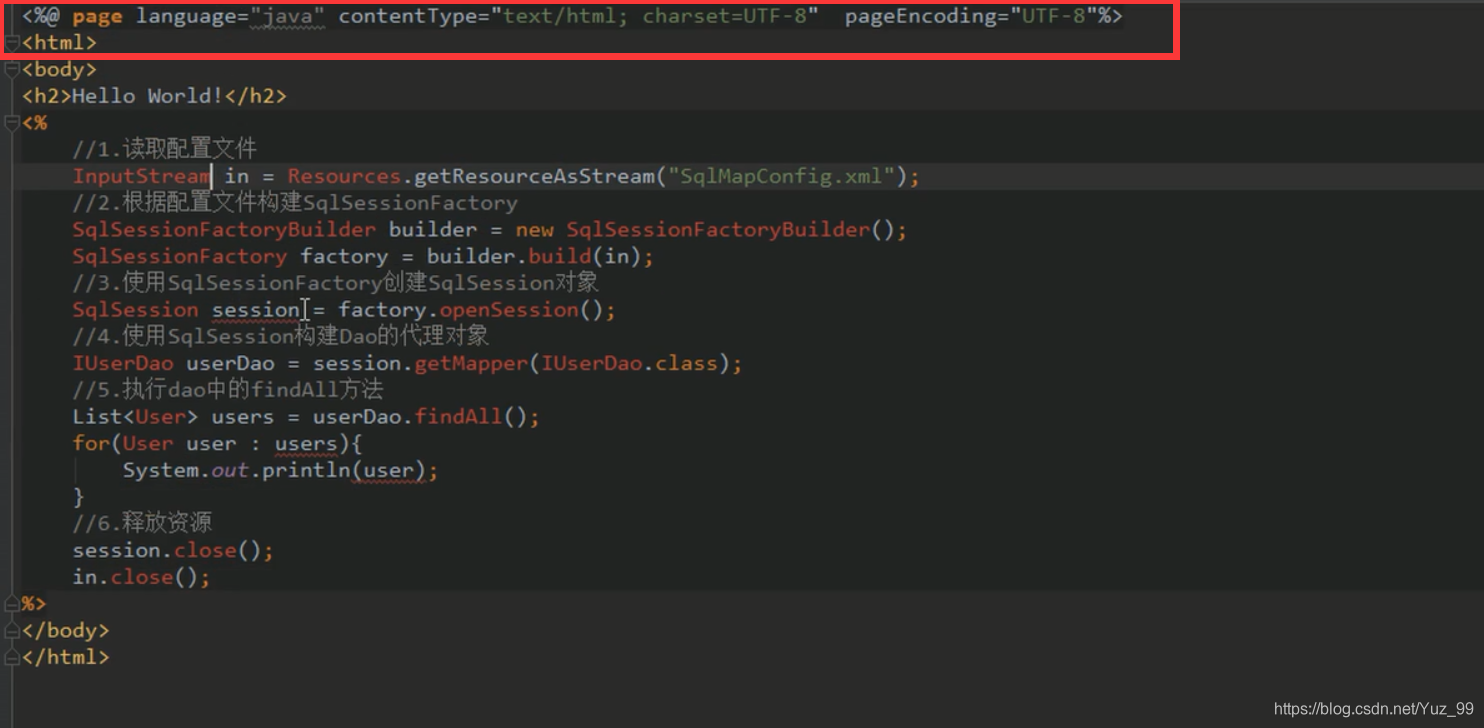This screenshot has width=1484, height=728.
Task: Click the language value "java"
Action: pyautogui.click(x=287, y=16)
